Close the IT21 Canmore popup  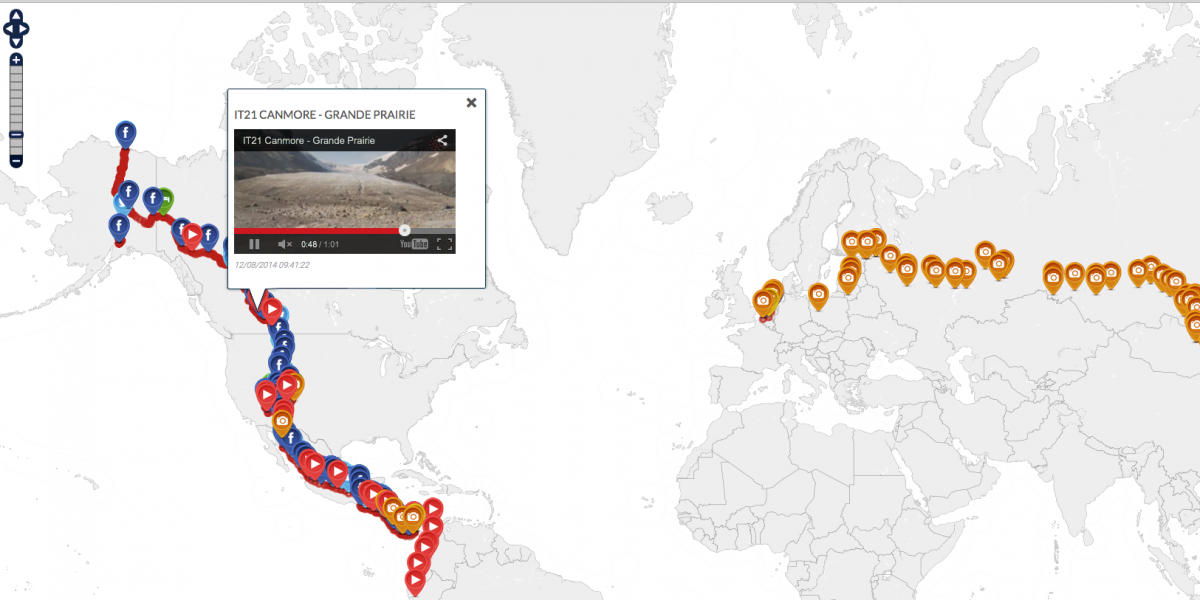[x=471, y=102]
